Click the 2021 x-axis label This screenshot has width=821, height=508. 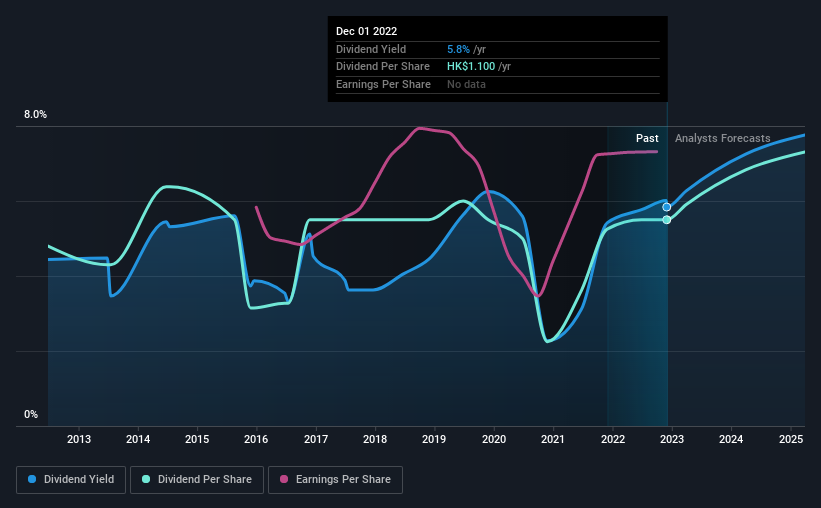552,439
